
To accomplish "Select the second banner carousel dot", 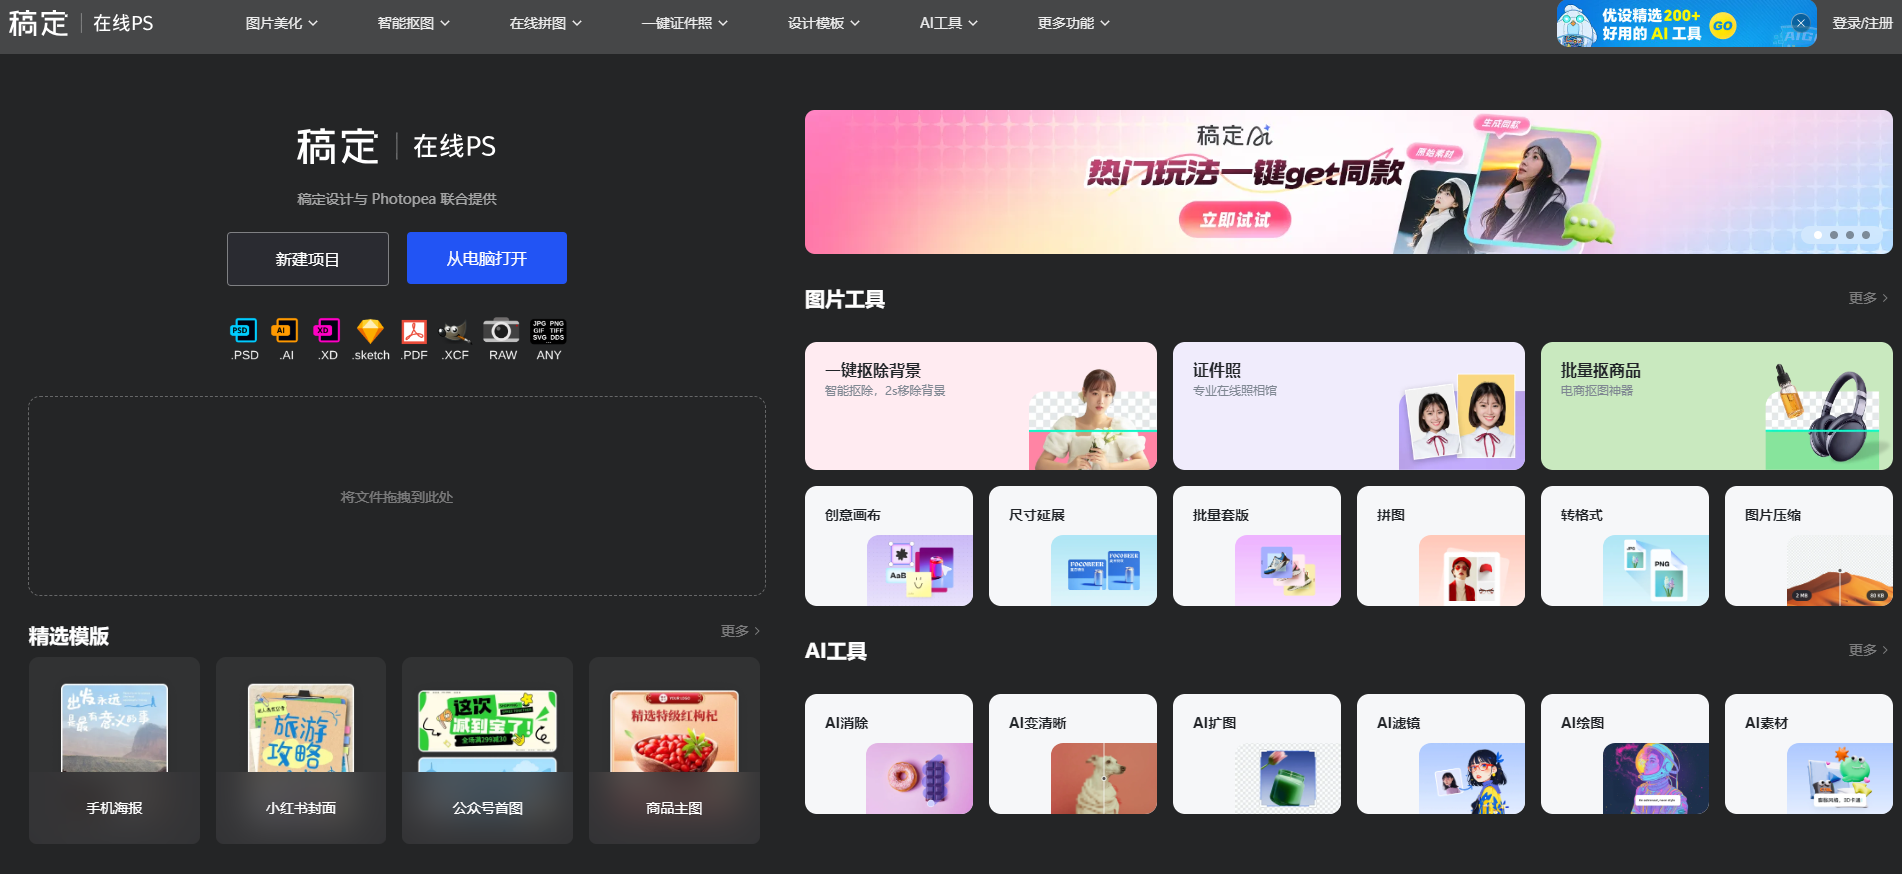I will pos(1834,235).
